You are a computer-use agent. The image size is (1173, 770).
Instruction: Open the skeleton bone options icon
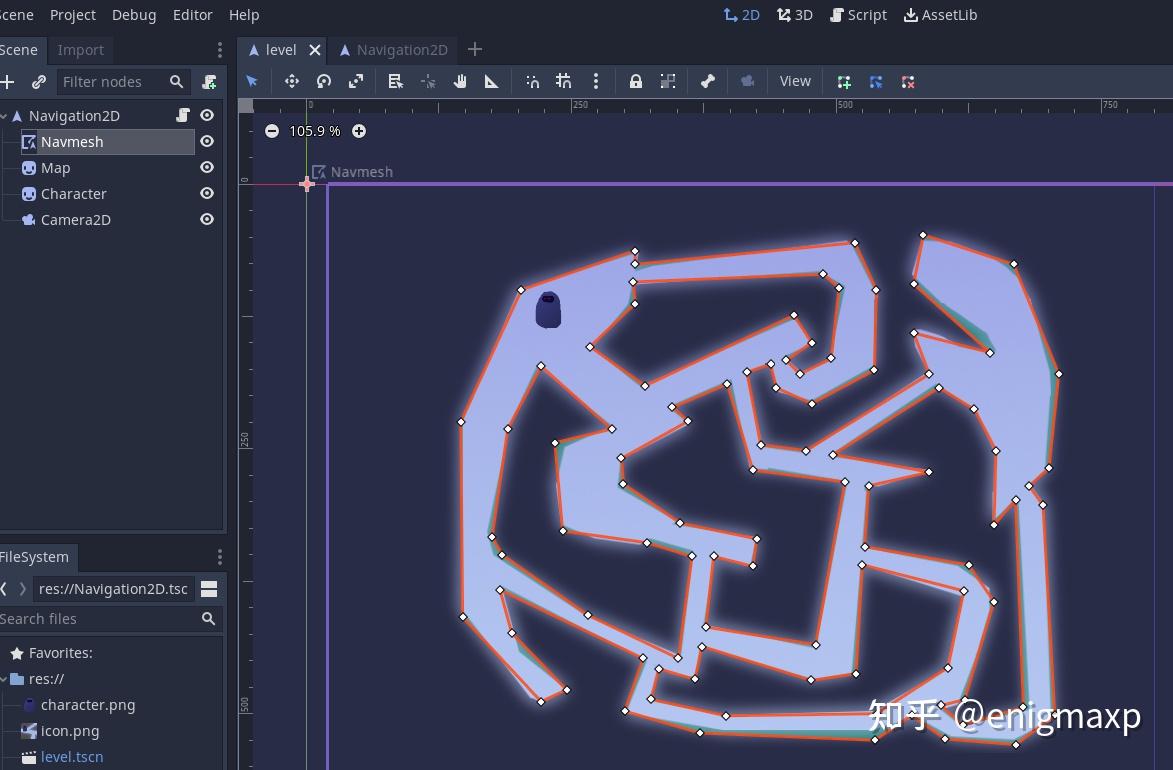click(708, 82)
